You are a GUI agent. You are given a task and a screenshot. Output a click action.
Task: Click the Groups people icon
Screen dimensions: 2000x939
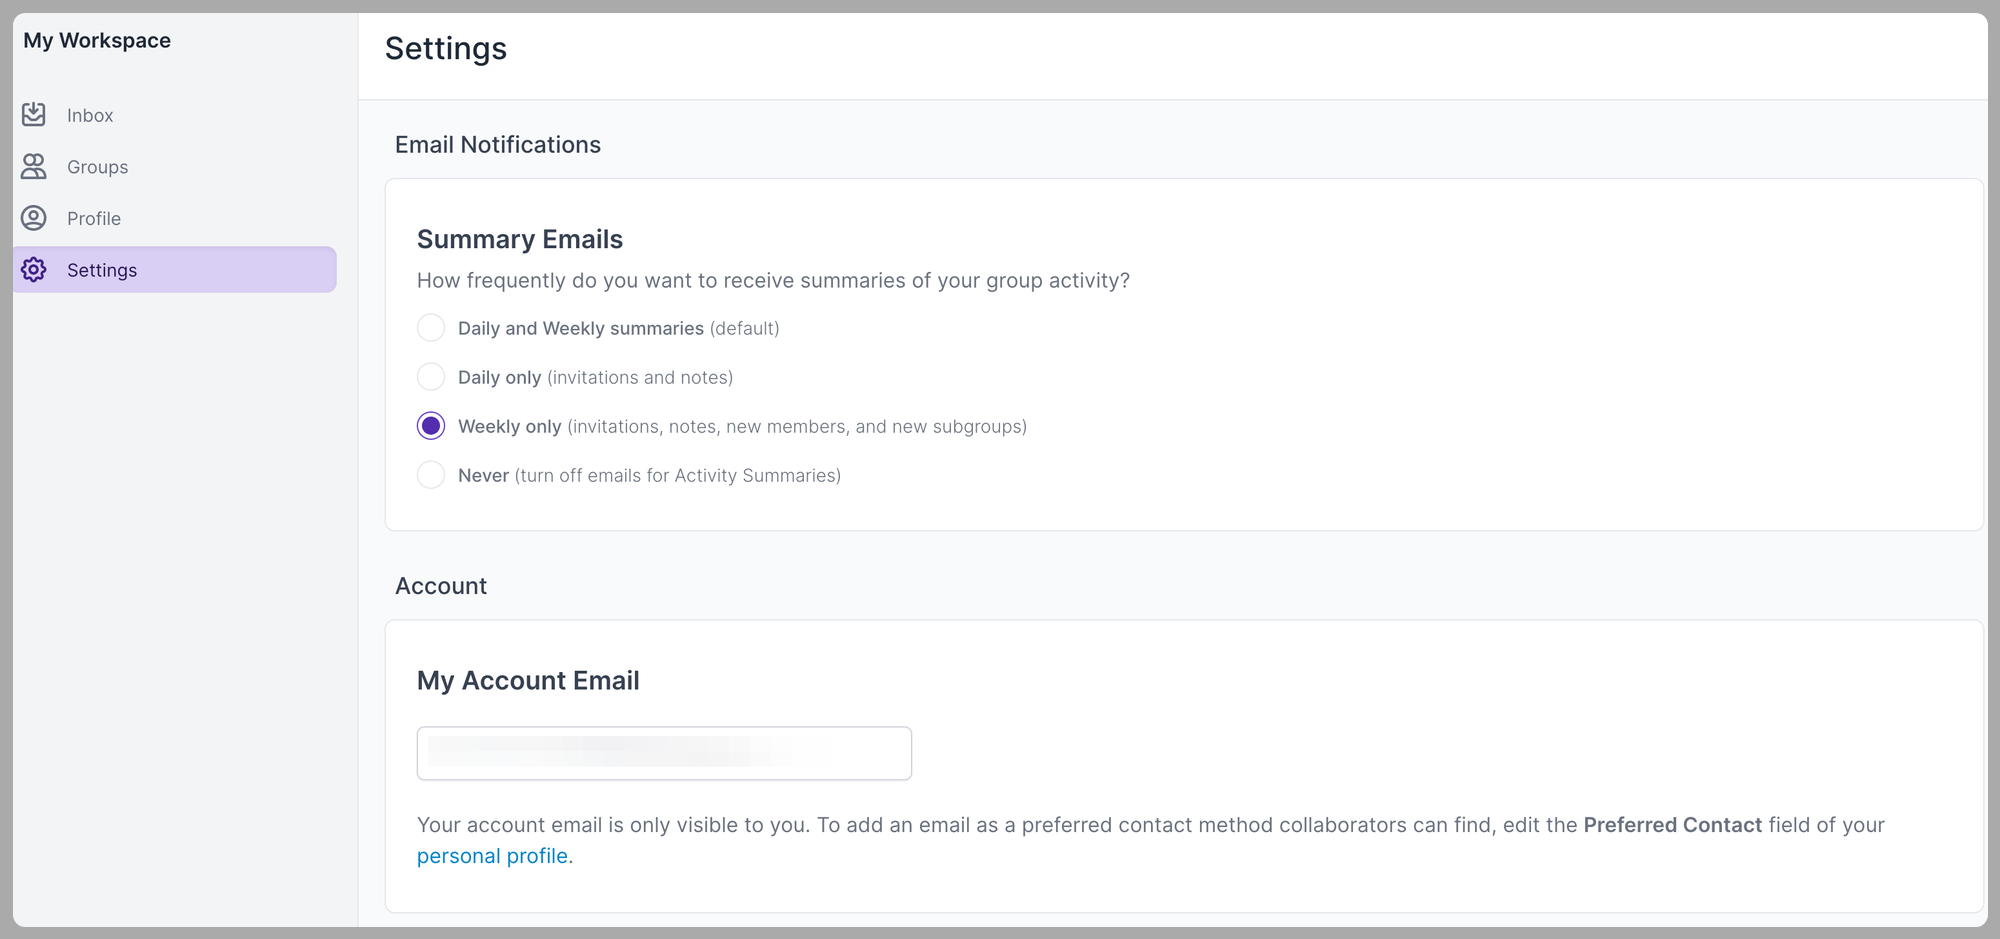(x=34, y=167)
